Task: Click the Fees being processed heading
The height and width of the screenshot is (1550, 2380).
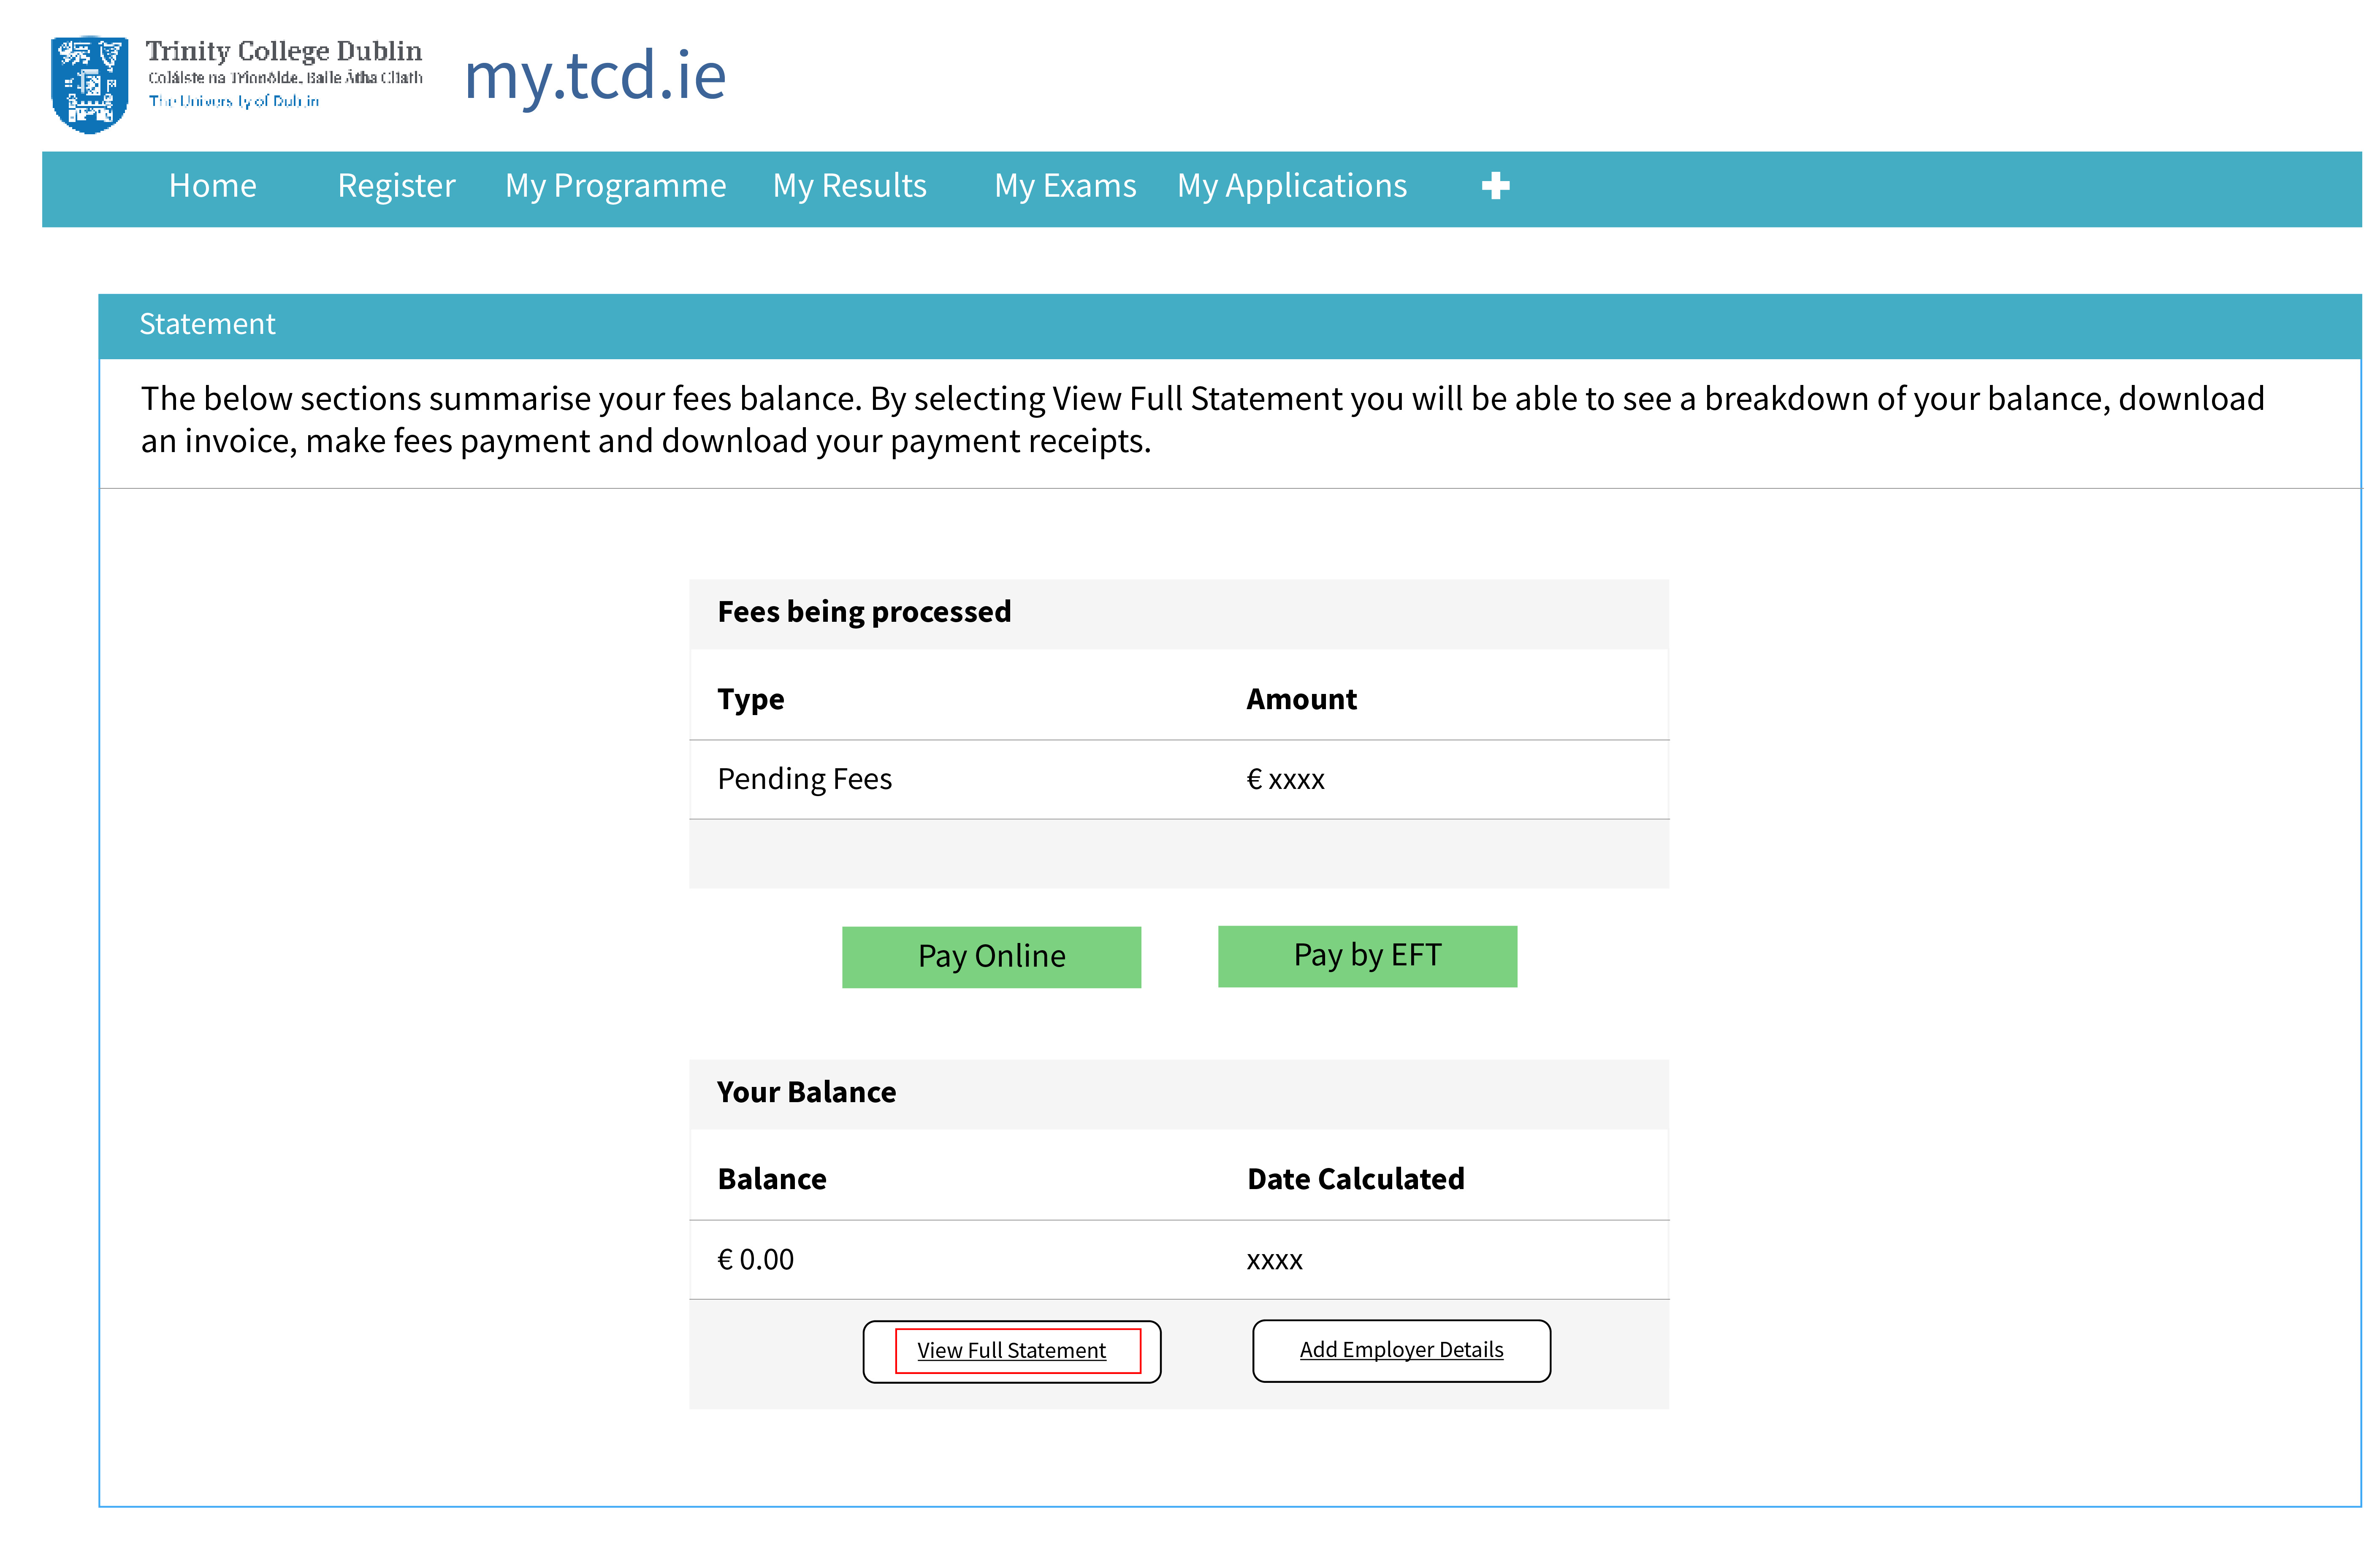Action: coord(864,612)
